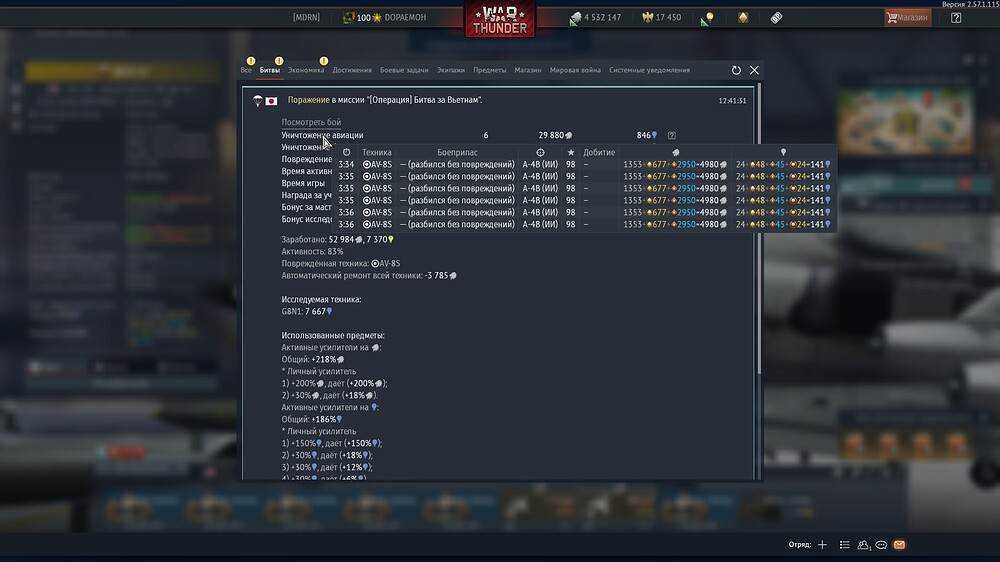Switch to the Все tab
Image resolution: width=1000 pixels, height=562 pixels.
246,70
